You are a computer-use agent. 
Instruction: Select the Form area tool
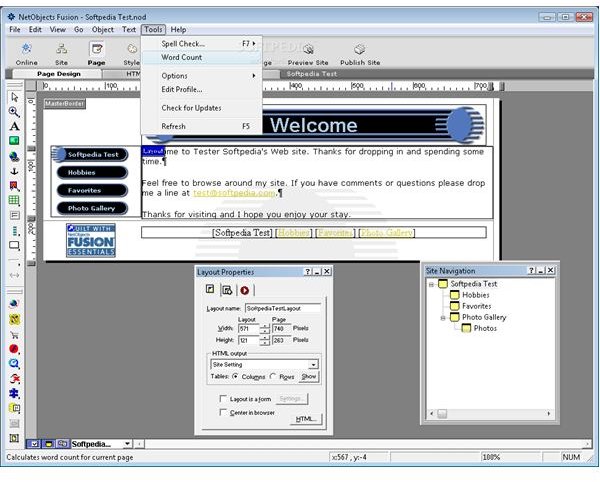tap(14, 215)
